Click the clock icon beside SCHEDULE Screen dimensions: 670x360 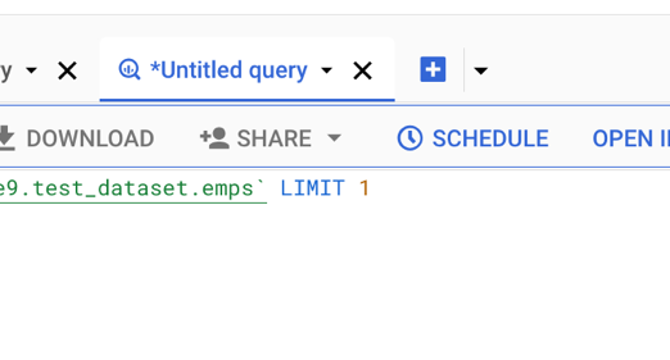point(410,138)
